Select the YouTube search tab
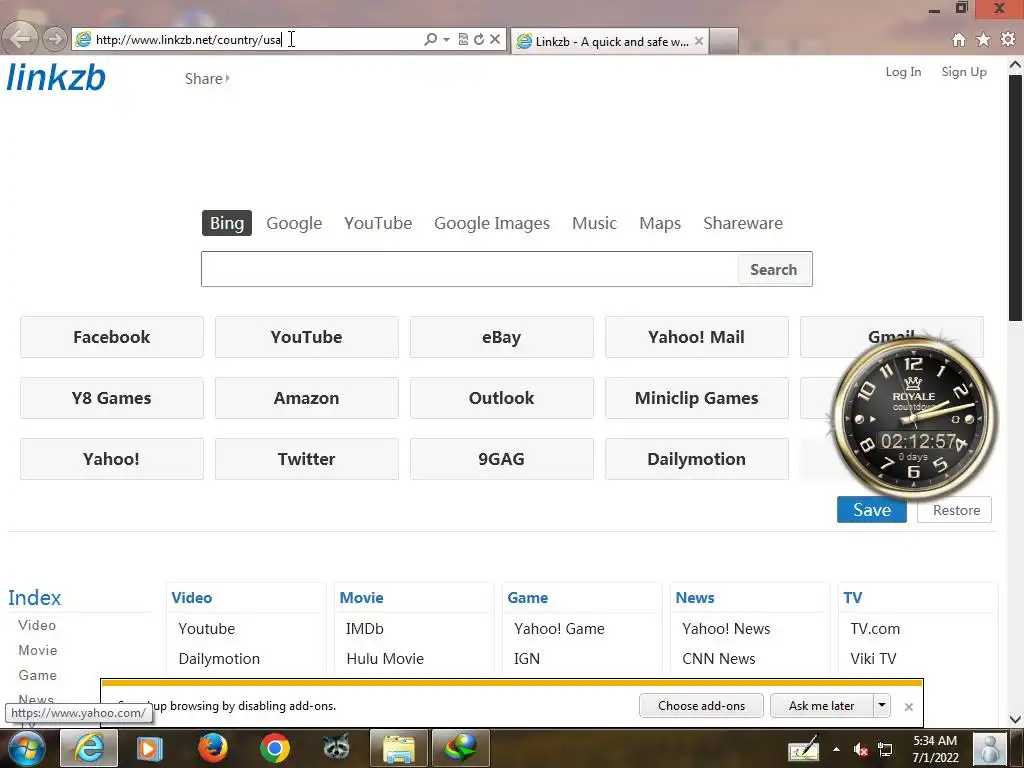Viewport: 1024px width, 768px height. 378,223
